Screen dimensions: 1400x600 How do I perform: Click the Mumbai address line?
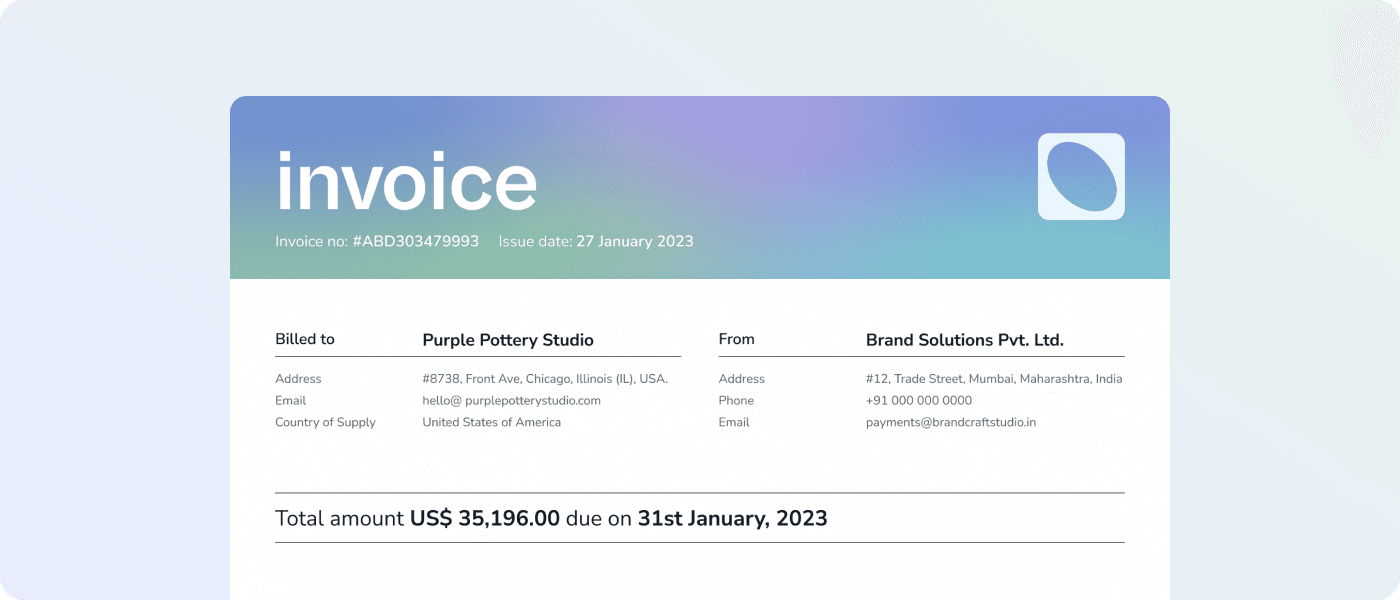click(x=994, y=378)
